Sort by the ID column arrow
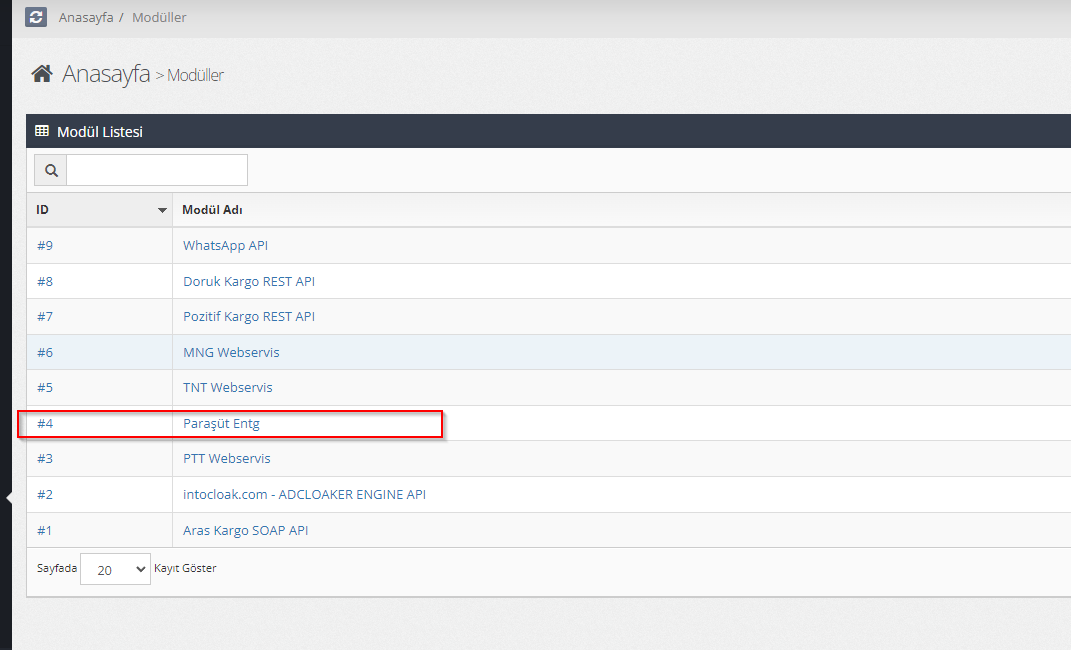The image size is (1071, 650). click(162, 210)
